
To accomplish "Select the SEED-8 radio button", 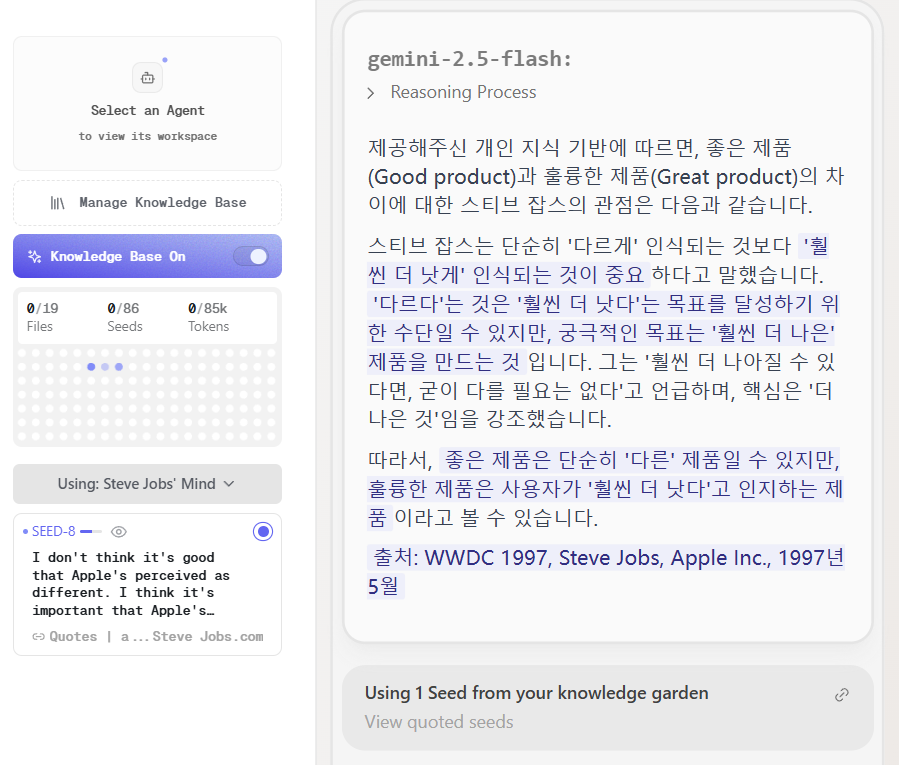I will coord(263,532).
